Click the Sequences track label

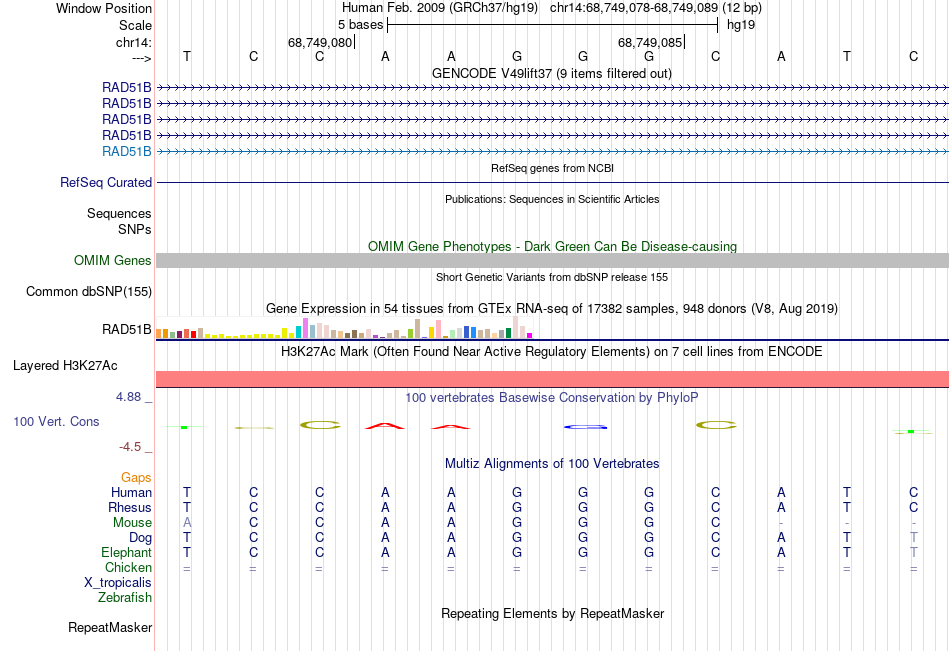click(x=119, y=213)
